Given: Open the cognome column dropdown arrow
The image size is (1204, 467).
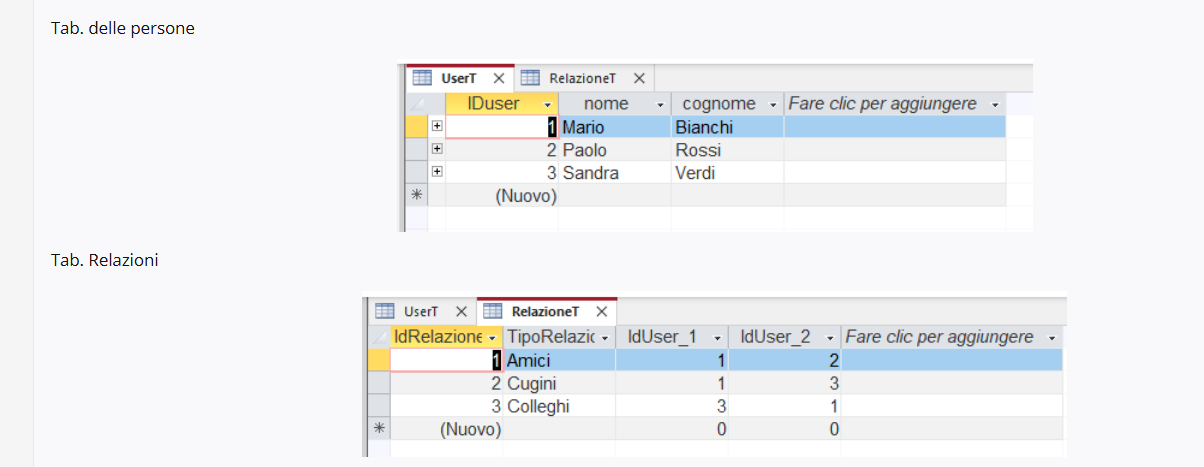Looking at the screenshot, I should [773, 104].
